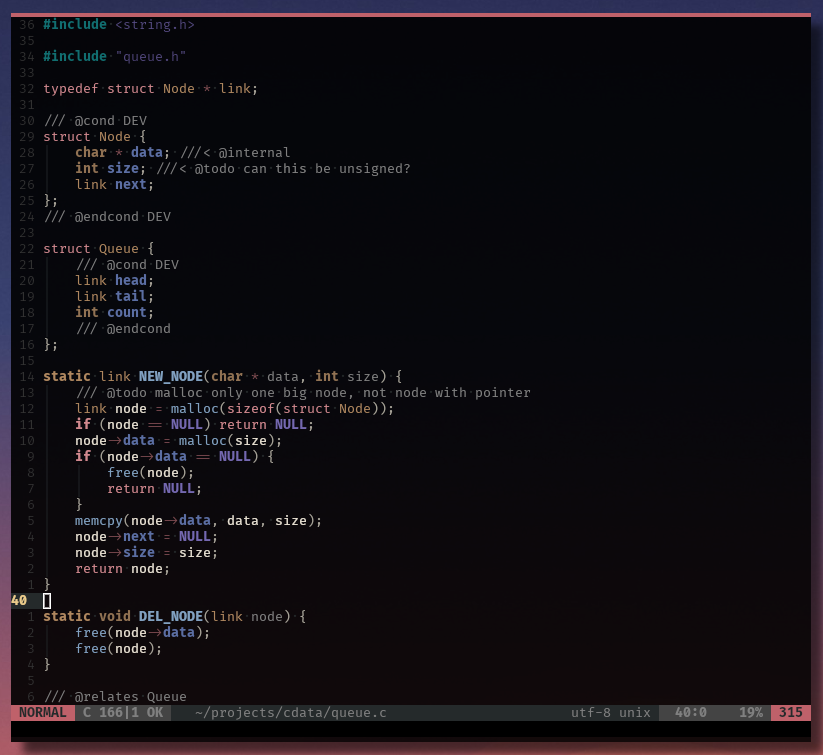Click the 'typedef struct Node * link;' line
The height and width of the screenshot is (755, 823).
[x=151, y=89]
